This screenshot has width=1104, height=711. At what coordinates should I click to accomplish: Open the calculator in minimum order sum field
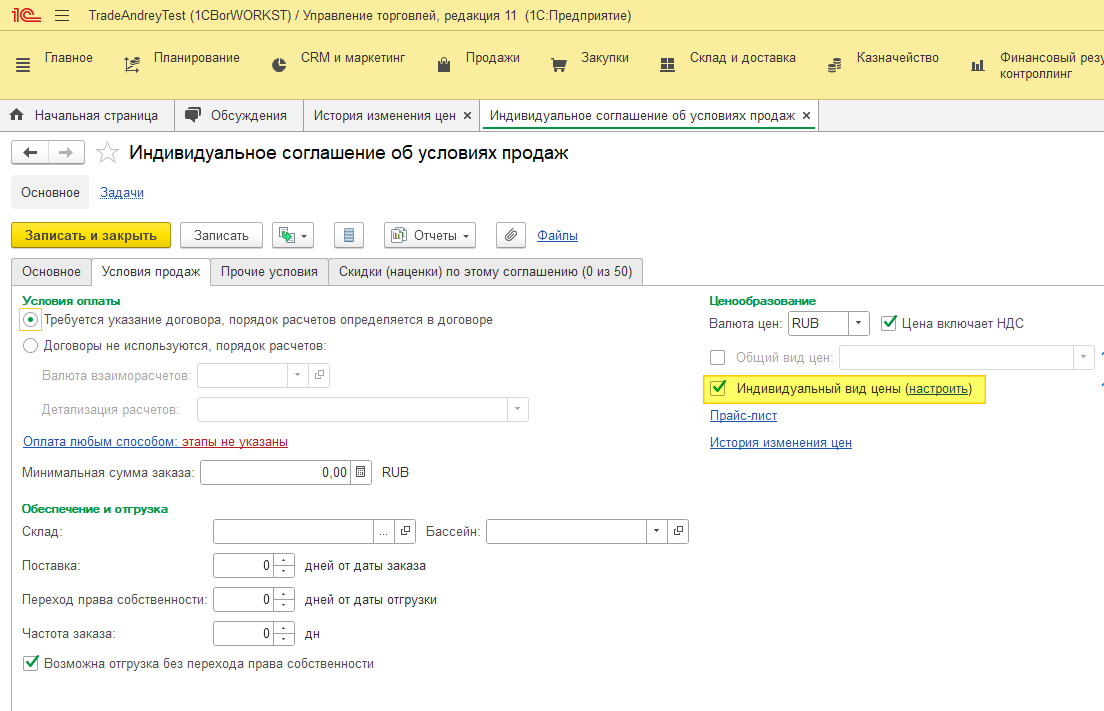(x=362, y=472)
